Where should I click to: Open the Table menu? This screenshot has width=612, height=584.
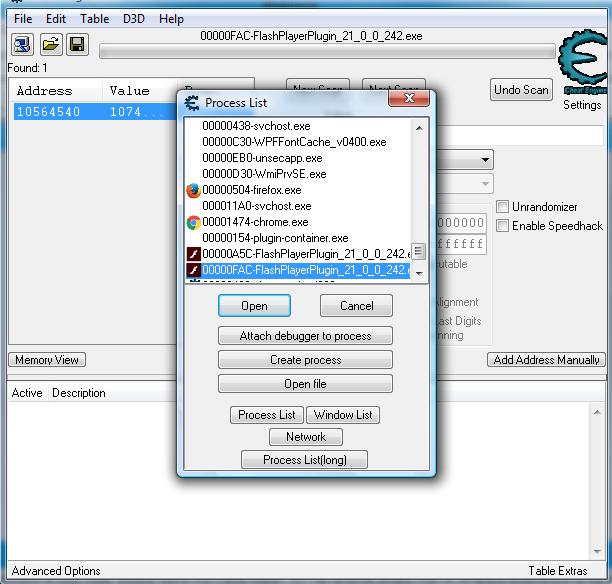click(95, 19)
